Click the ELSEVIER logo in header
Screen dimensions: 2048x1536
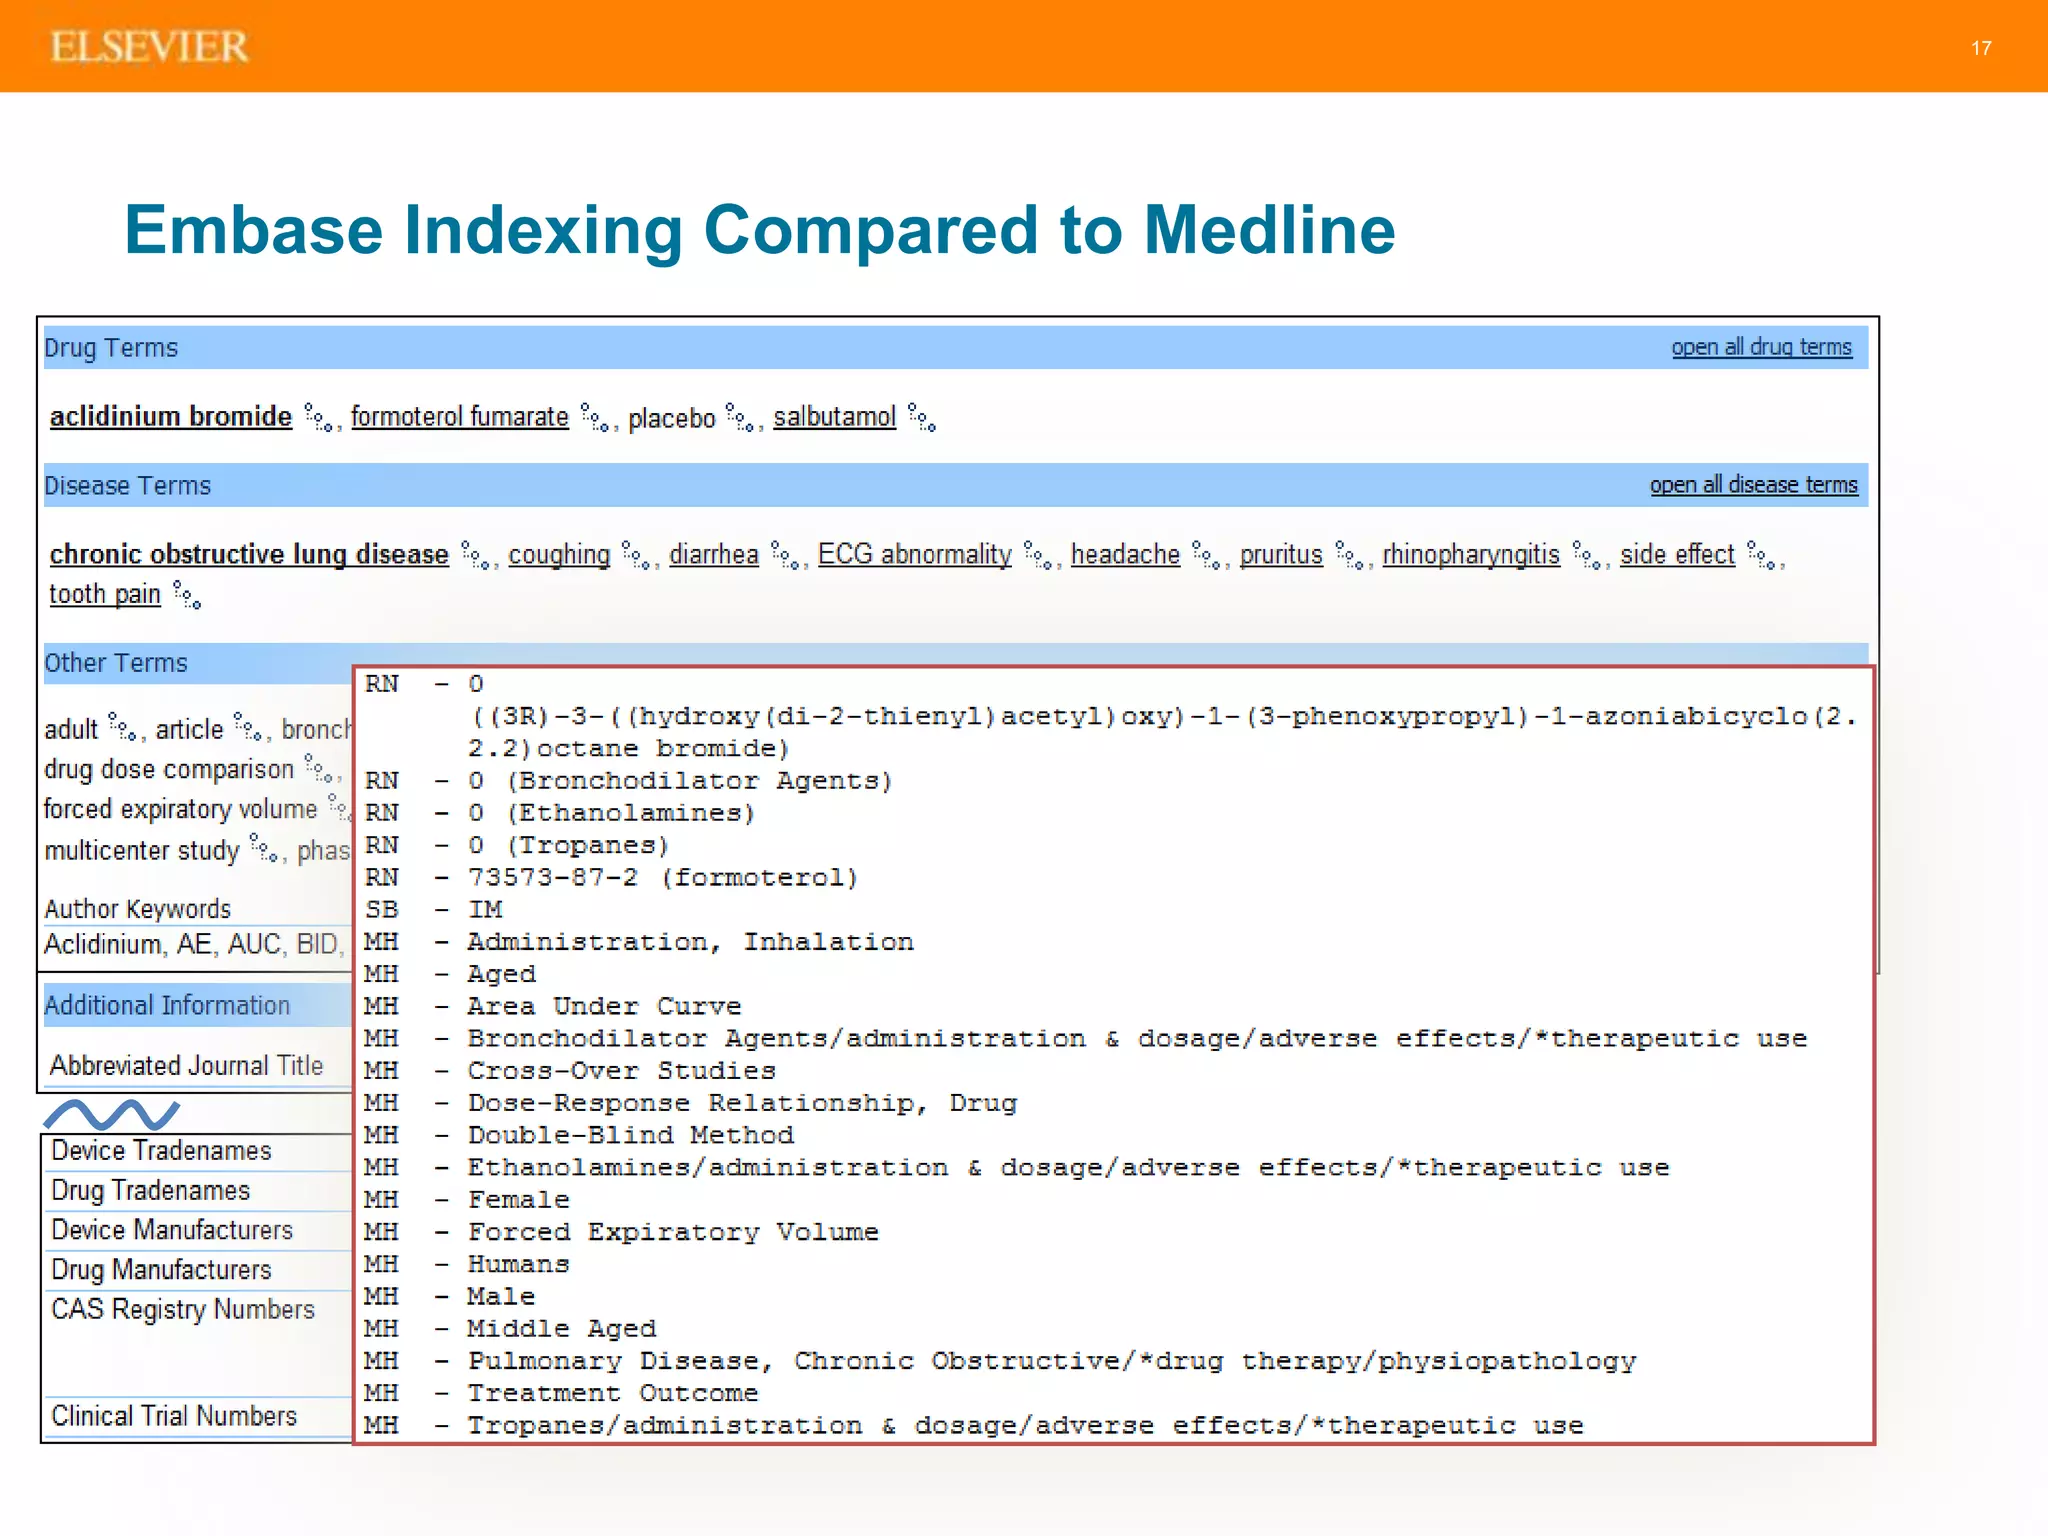[149, 47]
